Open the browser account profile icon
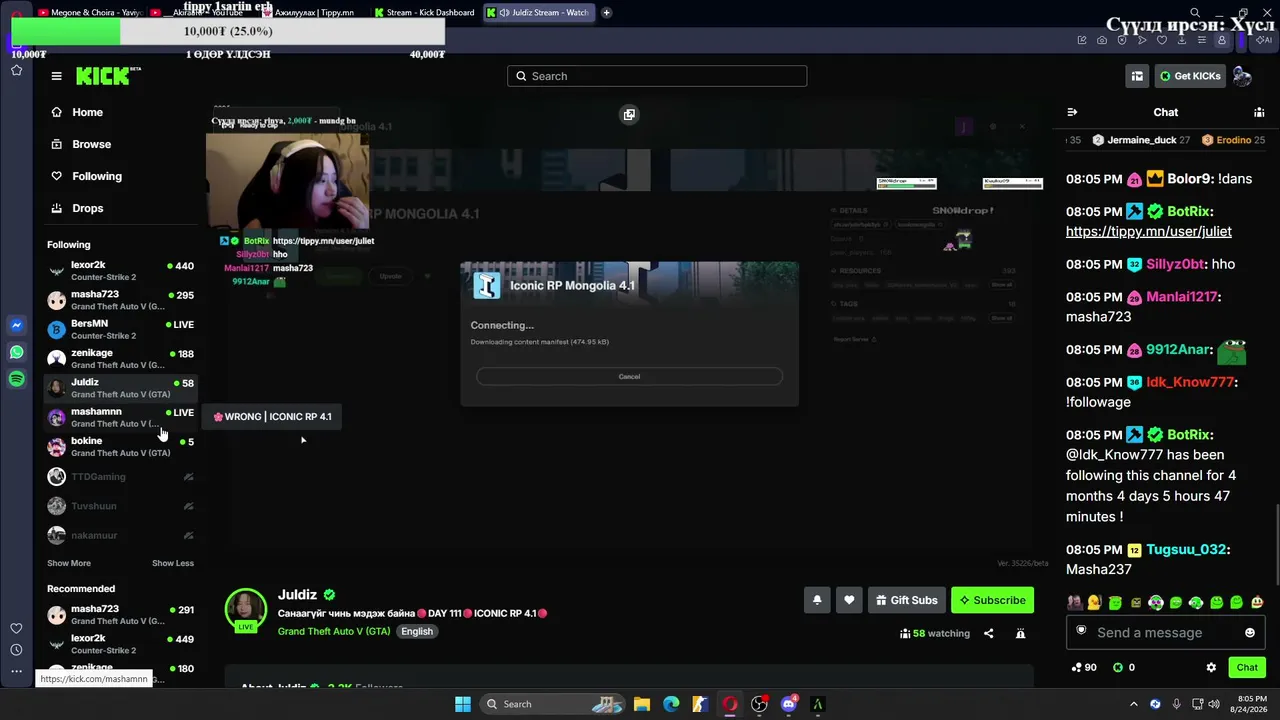 1222,40
